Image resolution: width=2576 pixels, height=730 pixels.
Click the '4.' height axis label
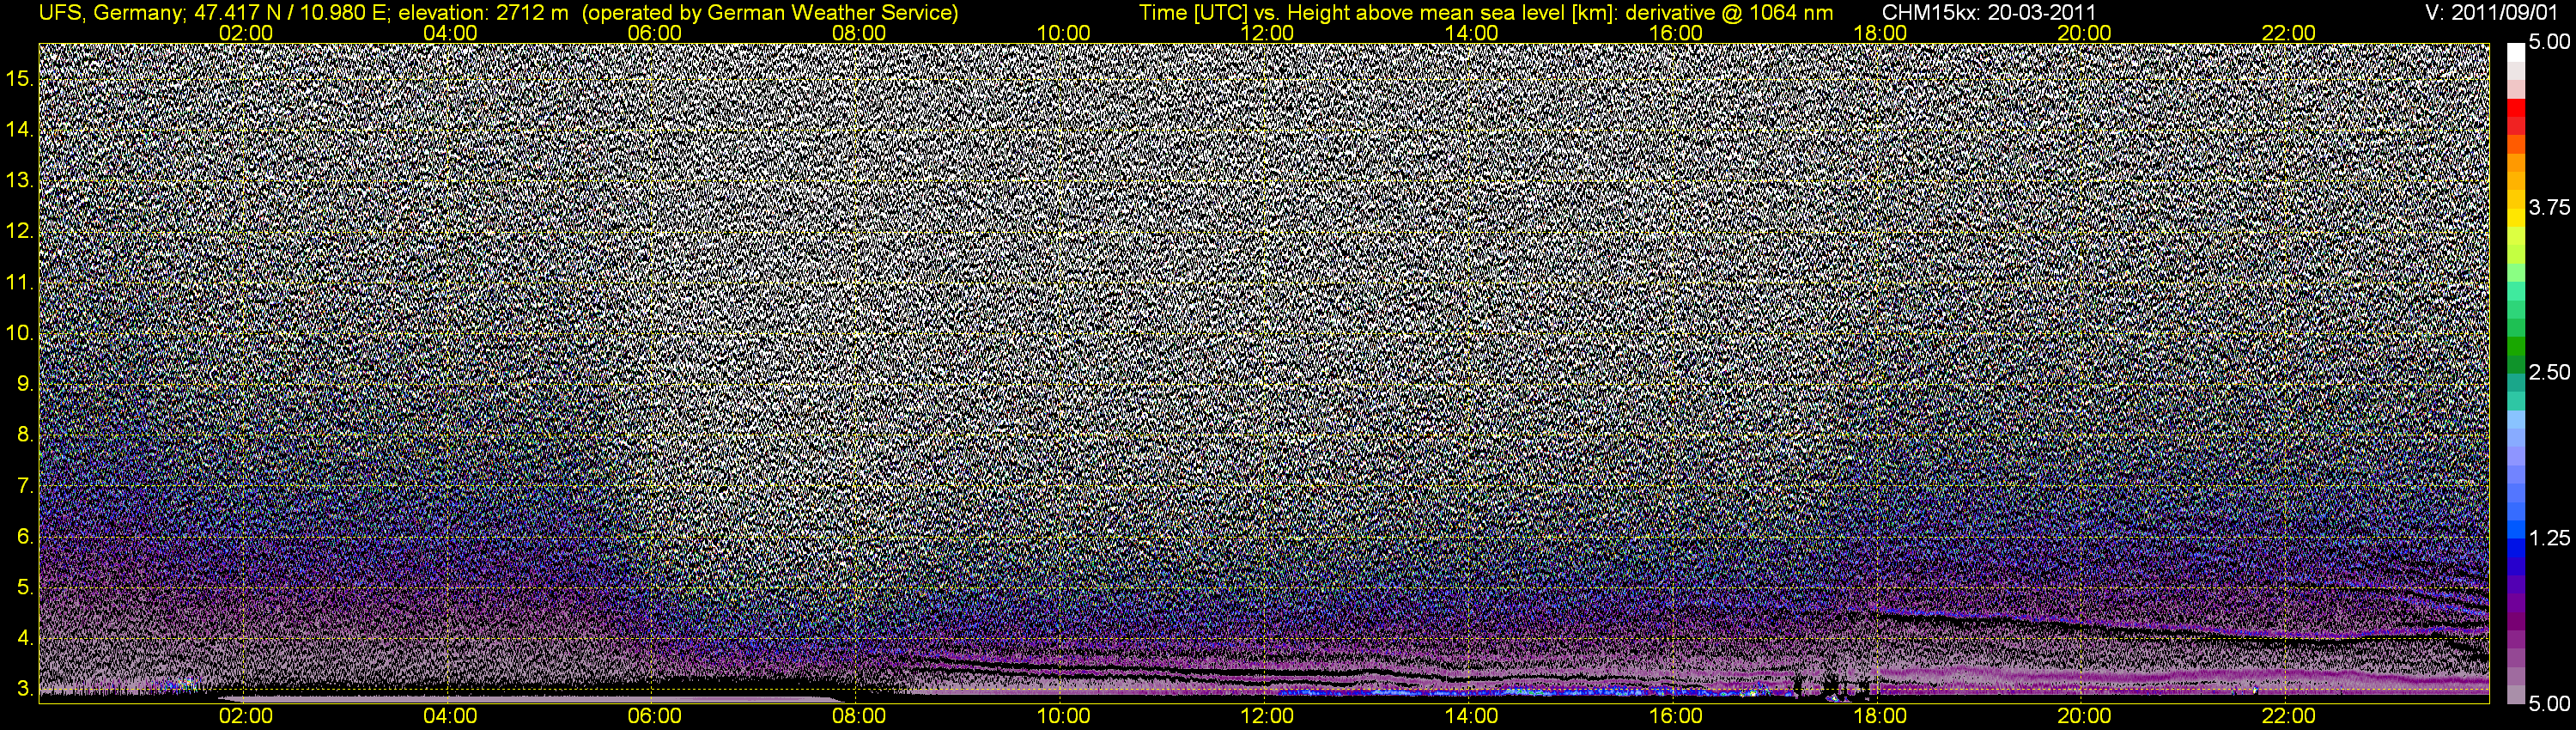click(x=25, y=639)
